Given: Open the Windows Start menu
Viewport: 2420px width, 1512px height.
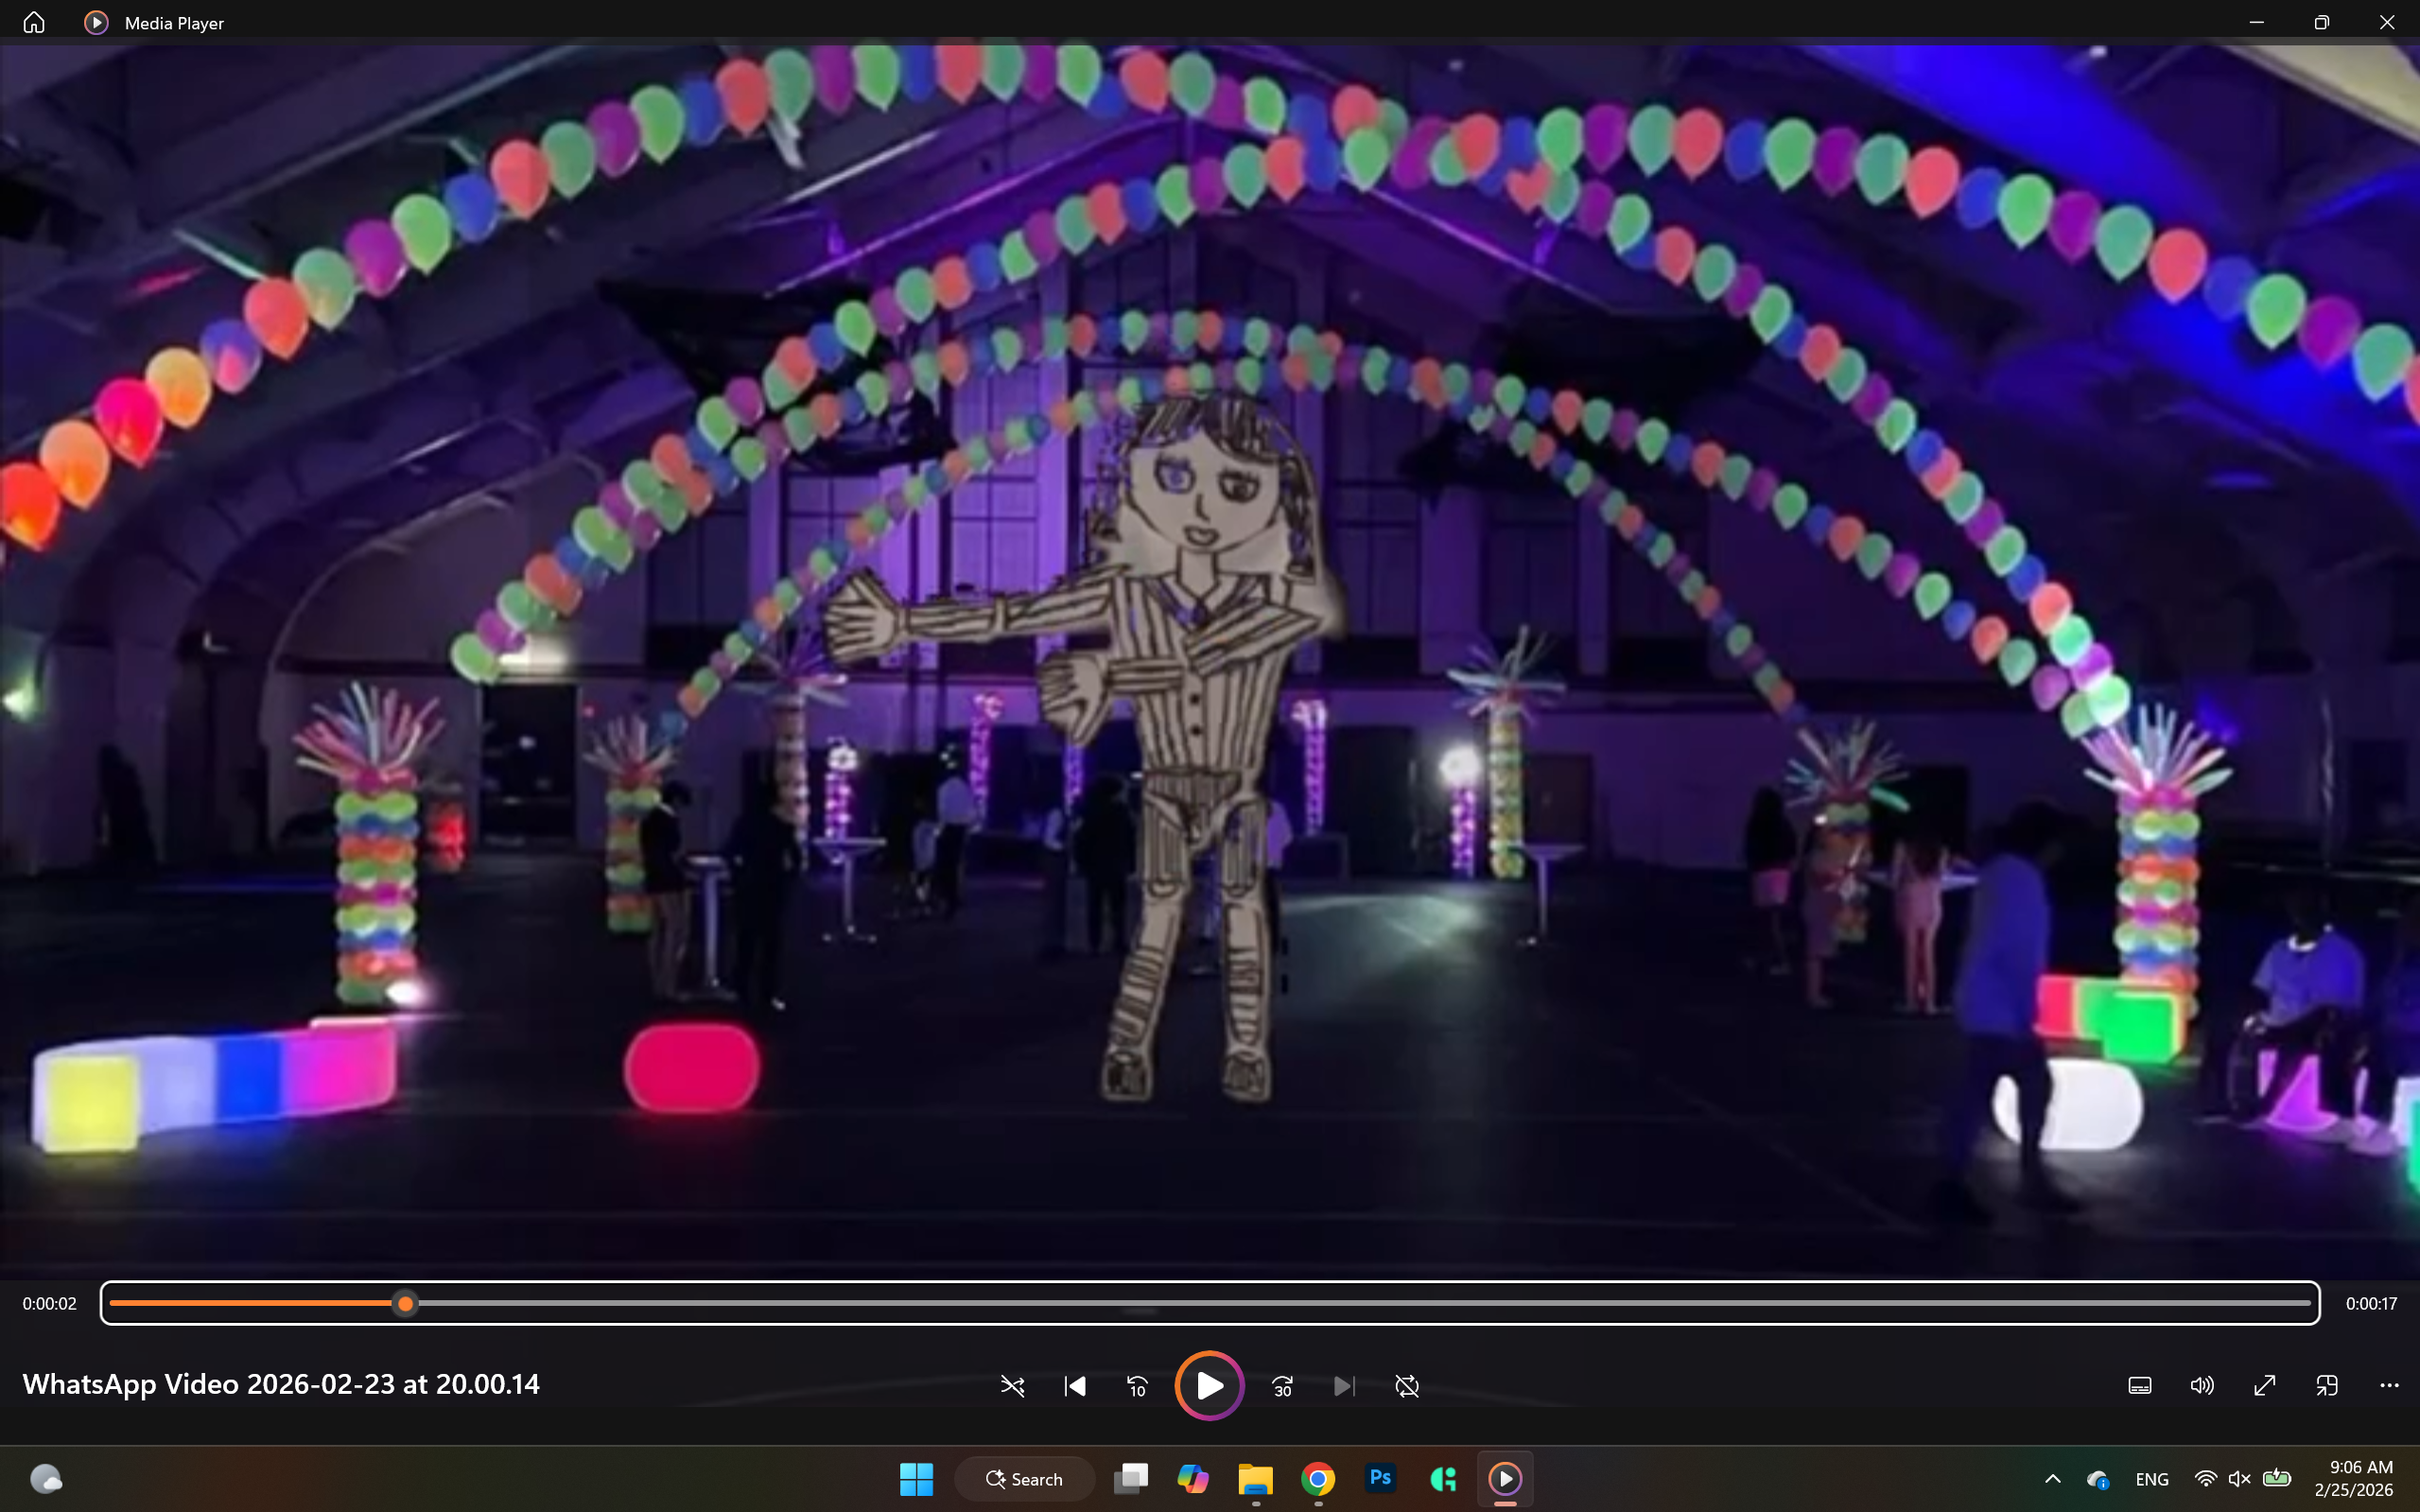Looking at the screenshot, I should click(916, 1479).
